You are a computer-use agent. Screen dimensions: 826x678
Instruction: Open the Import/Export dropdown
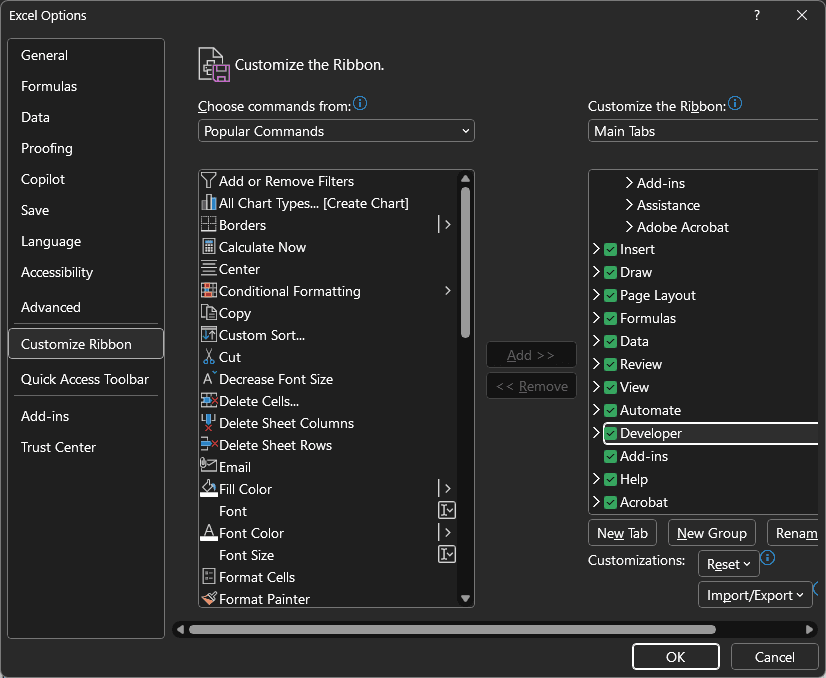(x=755, y=595)
